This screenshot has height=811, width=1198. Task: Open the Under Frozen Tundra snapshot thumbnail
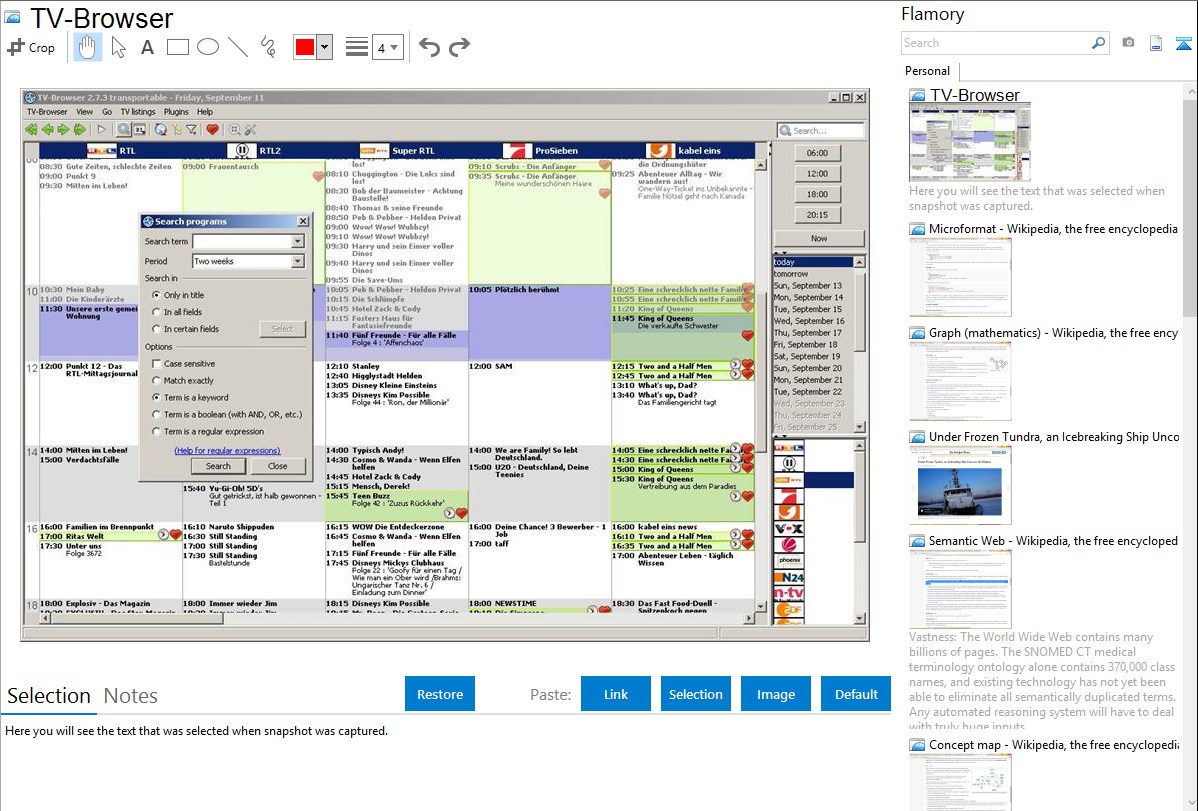tap(960, 486)
